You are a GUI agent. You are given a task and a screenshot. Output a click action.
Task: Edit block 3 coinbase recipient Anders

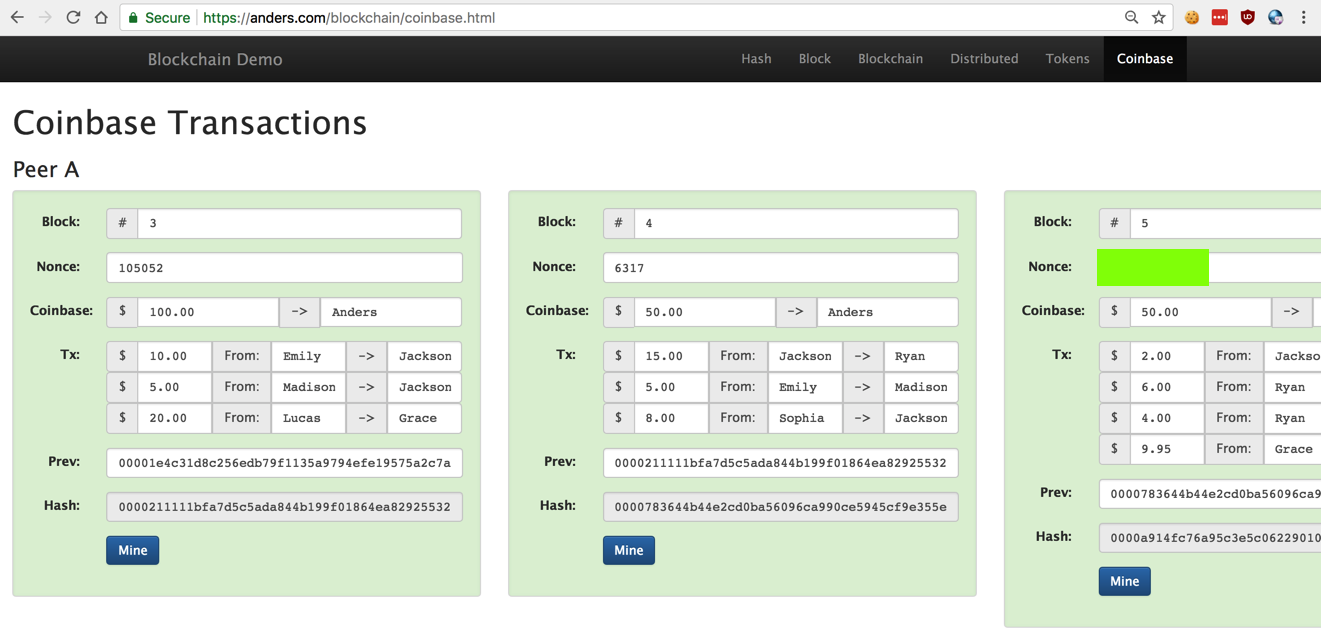[391, 312]
